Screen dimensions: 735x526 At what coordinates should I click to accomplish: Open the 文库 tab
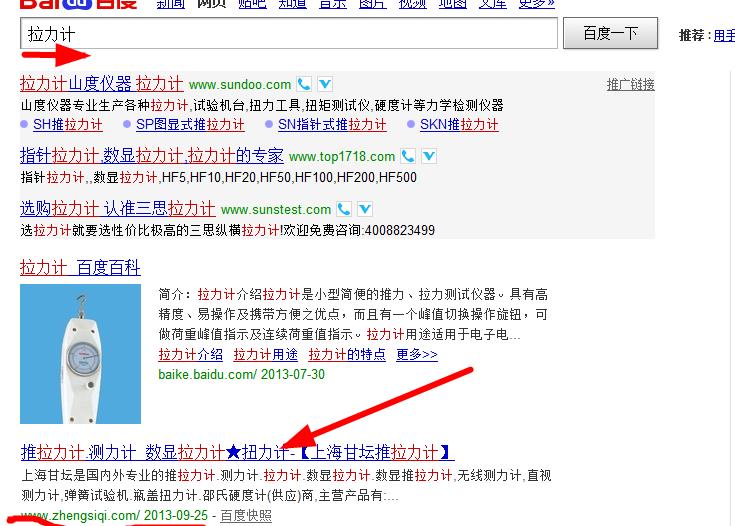493,4
